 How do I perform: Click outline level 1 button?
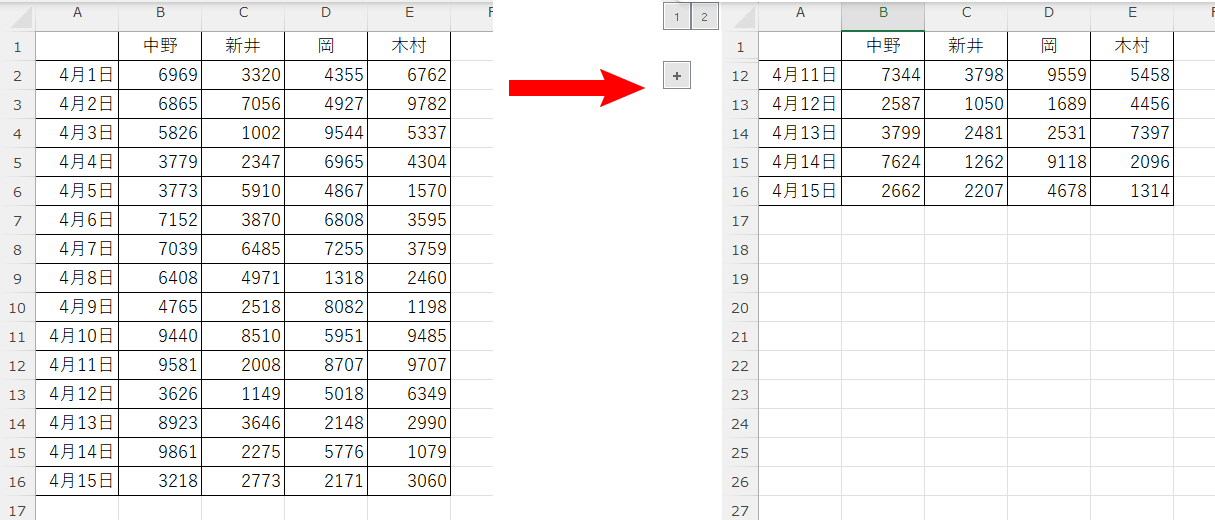click(677, 16)
